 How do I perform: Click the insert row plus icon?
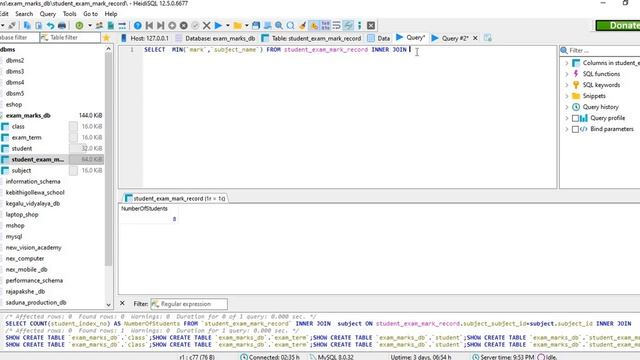(x=172, y=25)
